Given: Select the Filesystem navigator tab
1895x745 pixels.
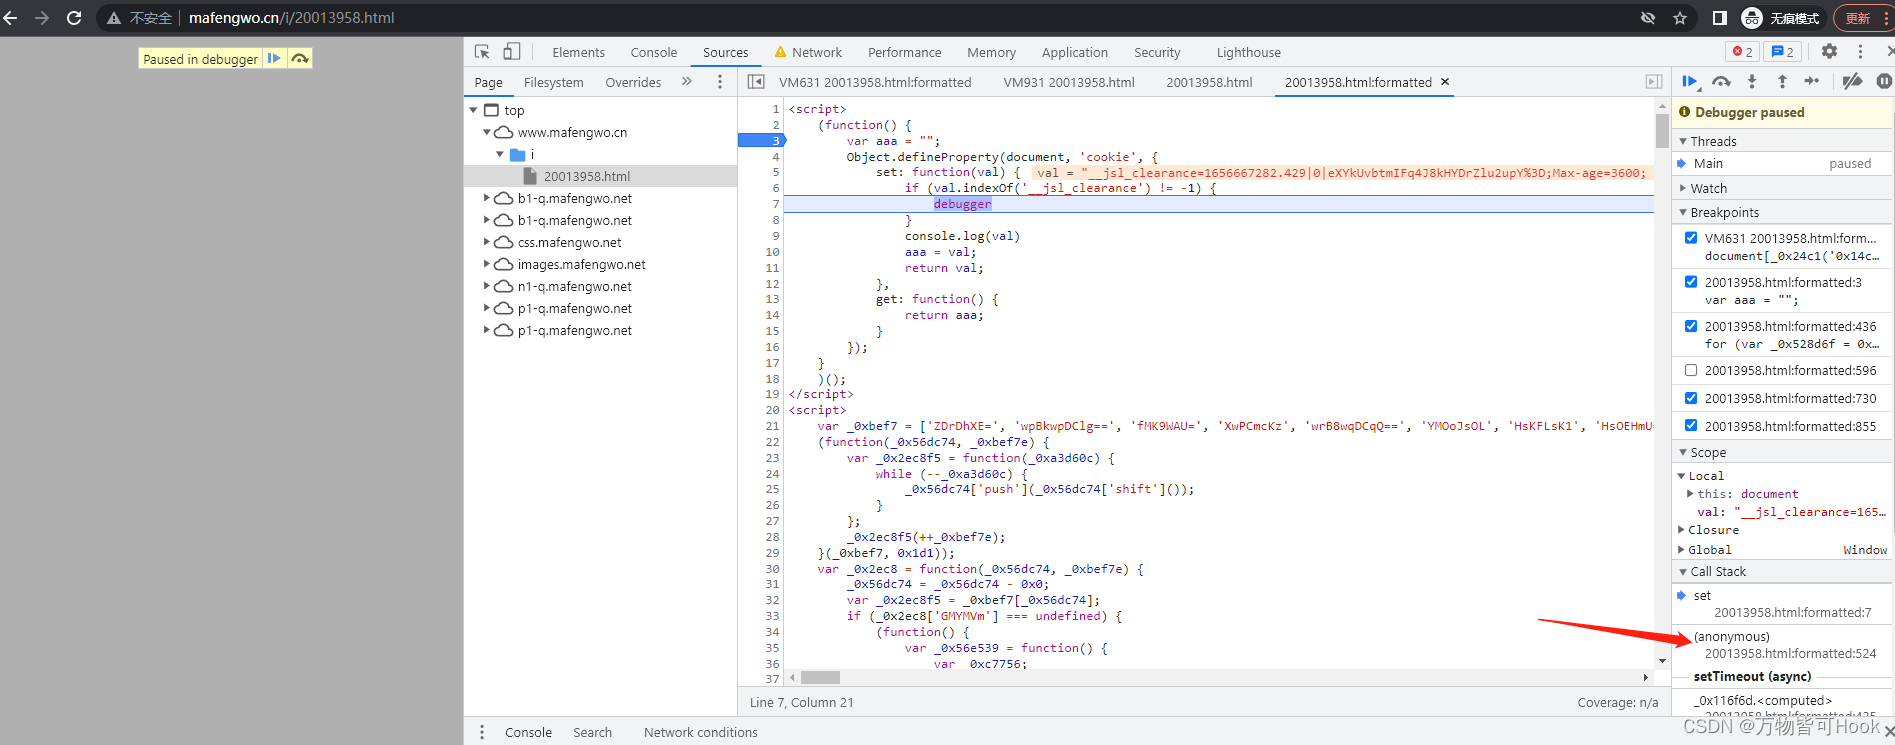Looking at the screenshot, I should click(x=553, y=82).
